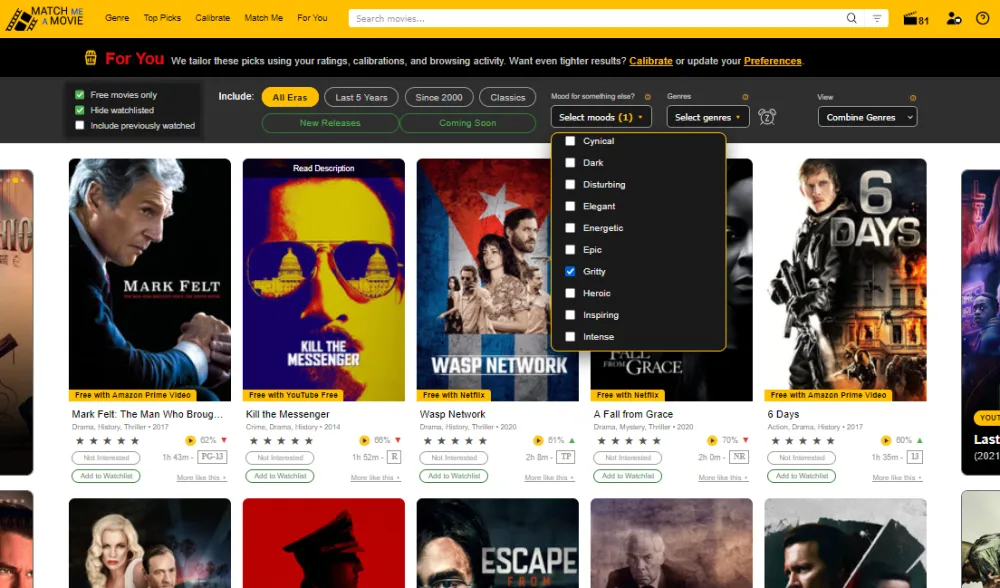Viewport: 1000px width, 588px height.
Task: Click the help question mark icon
Action: coord(983,18)
